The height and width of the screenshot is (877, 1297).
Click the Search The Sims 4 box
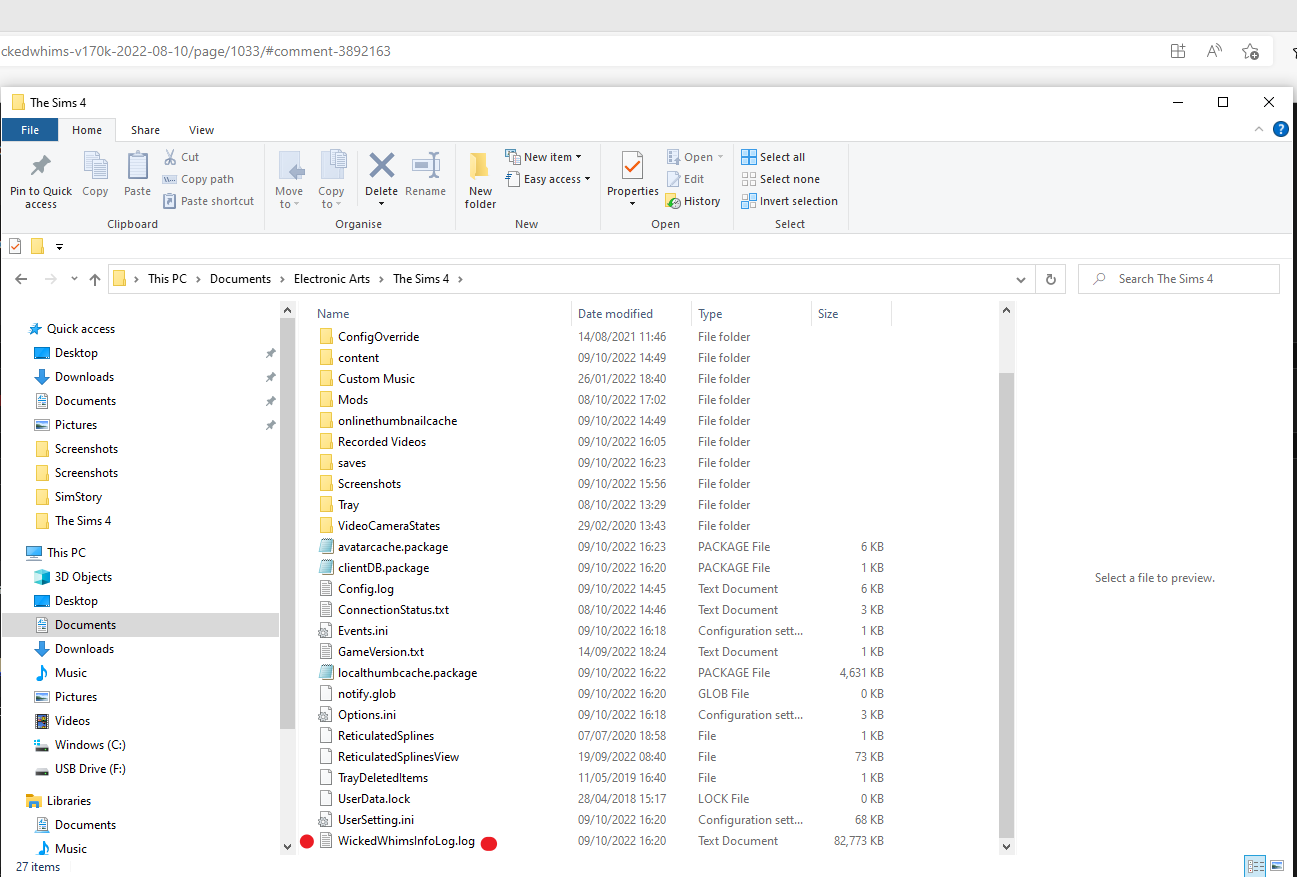pos(1179,279)
